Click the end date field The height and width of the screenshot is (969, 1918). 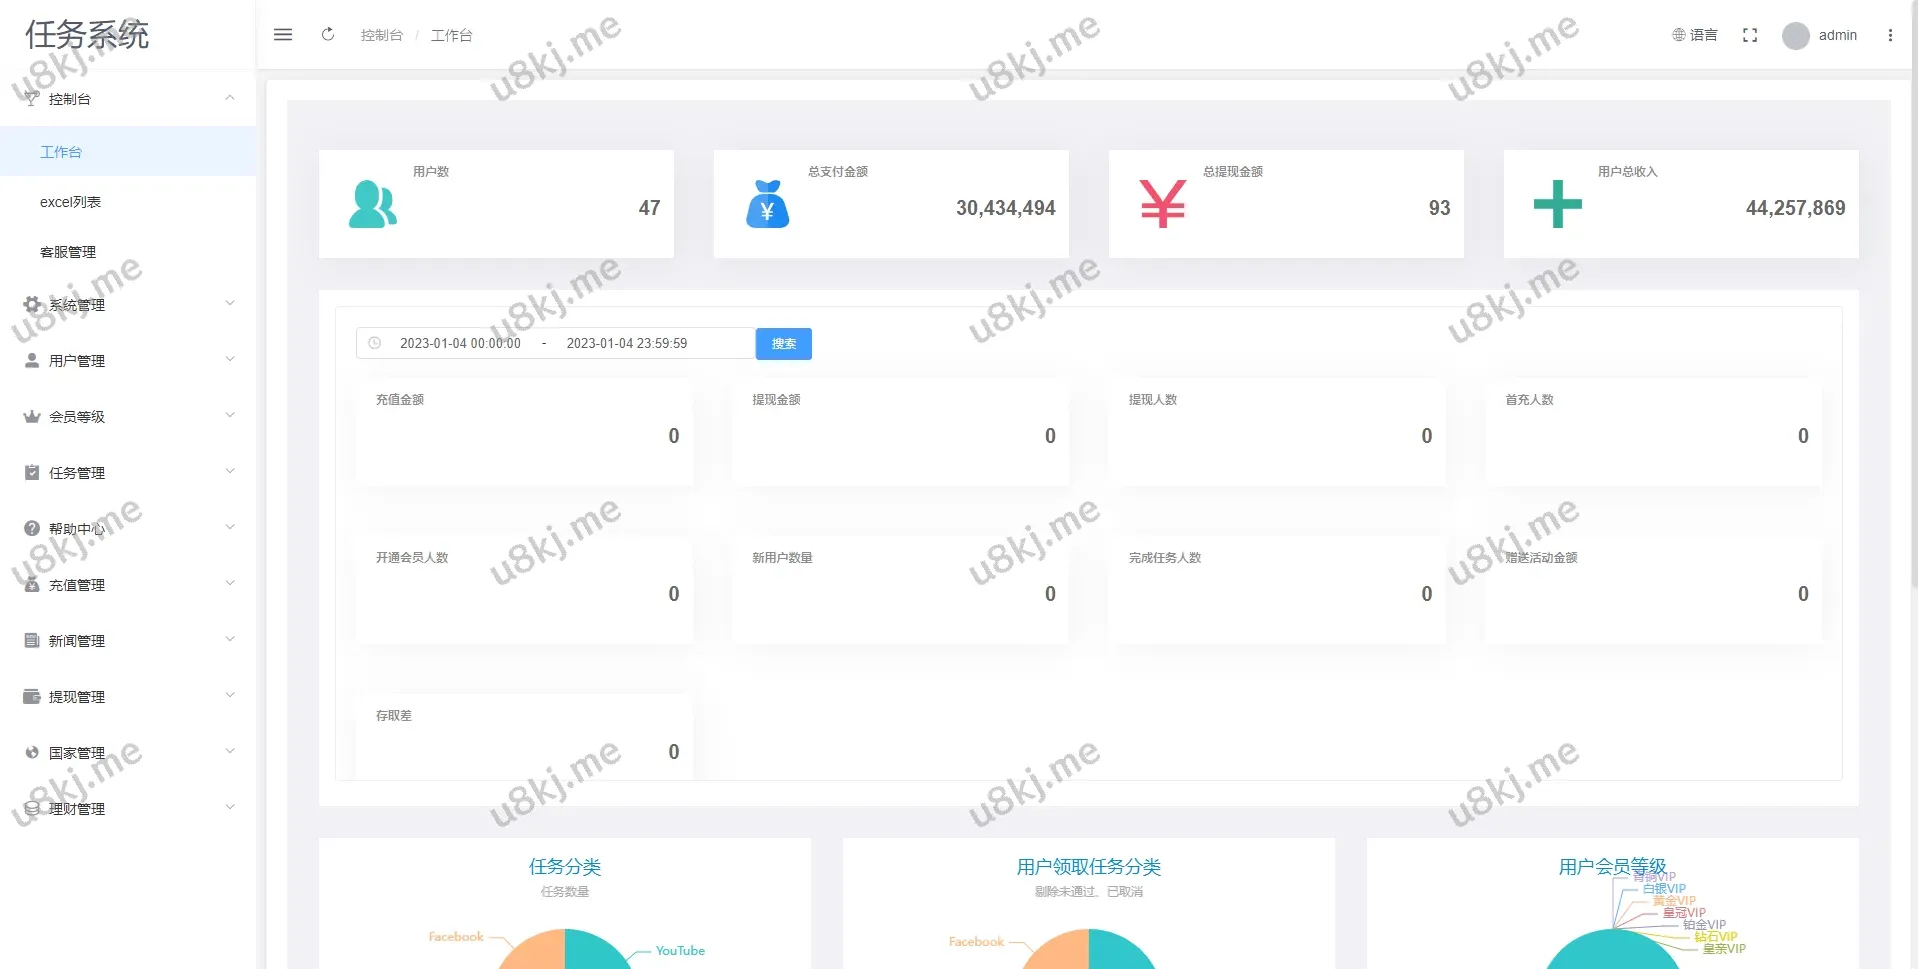[x=627, y=343]
